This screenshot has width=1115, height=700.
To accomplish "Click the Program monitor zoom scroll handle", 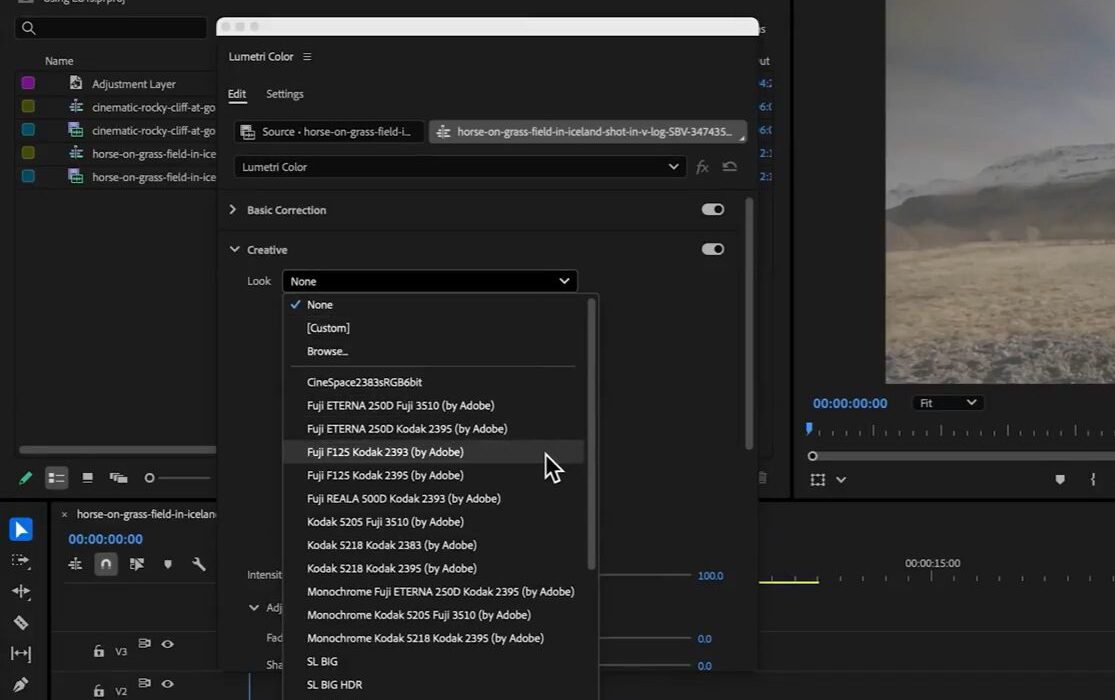I will [813, 456].
